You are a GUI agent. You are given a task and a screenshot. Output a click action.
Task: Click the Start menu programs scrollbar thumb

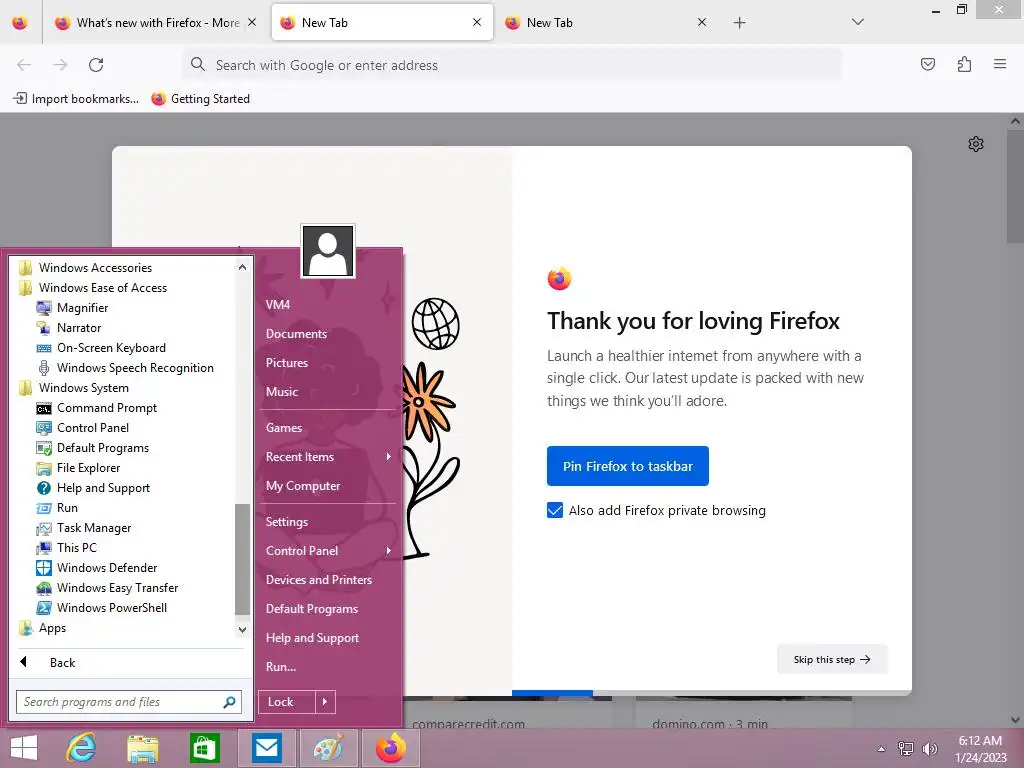(242, 559)
